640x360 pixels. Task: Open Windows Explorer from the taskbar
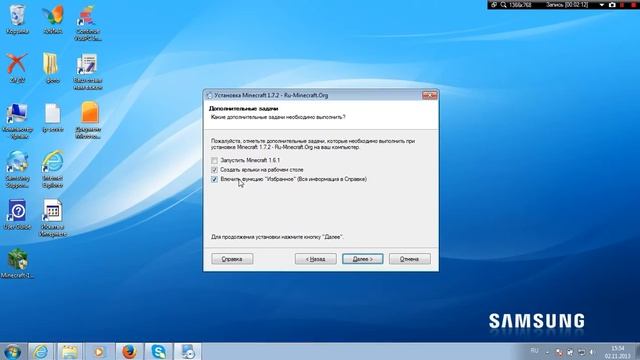(x=70, y=352)
